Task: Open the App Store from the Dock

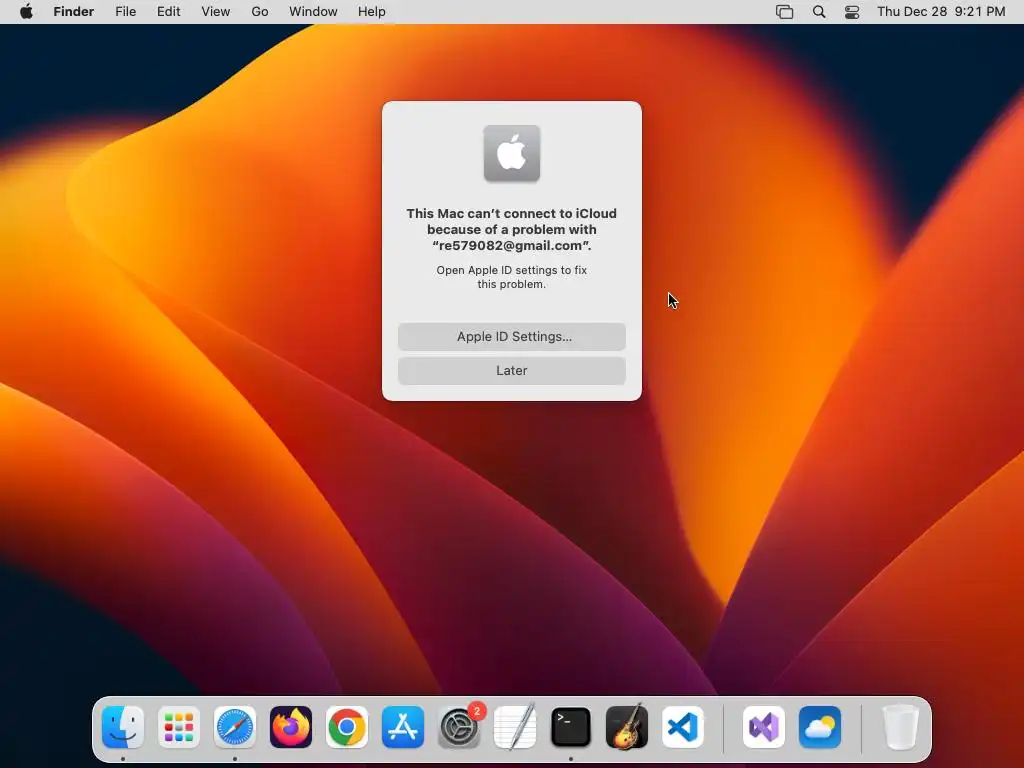Action: 403,727
